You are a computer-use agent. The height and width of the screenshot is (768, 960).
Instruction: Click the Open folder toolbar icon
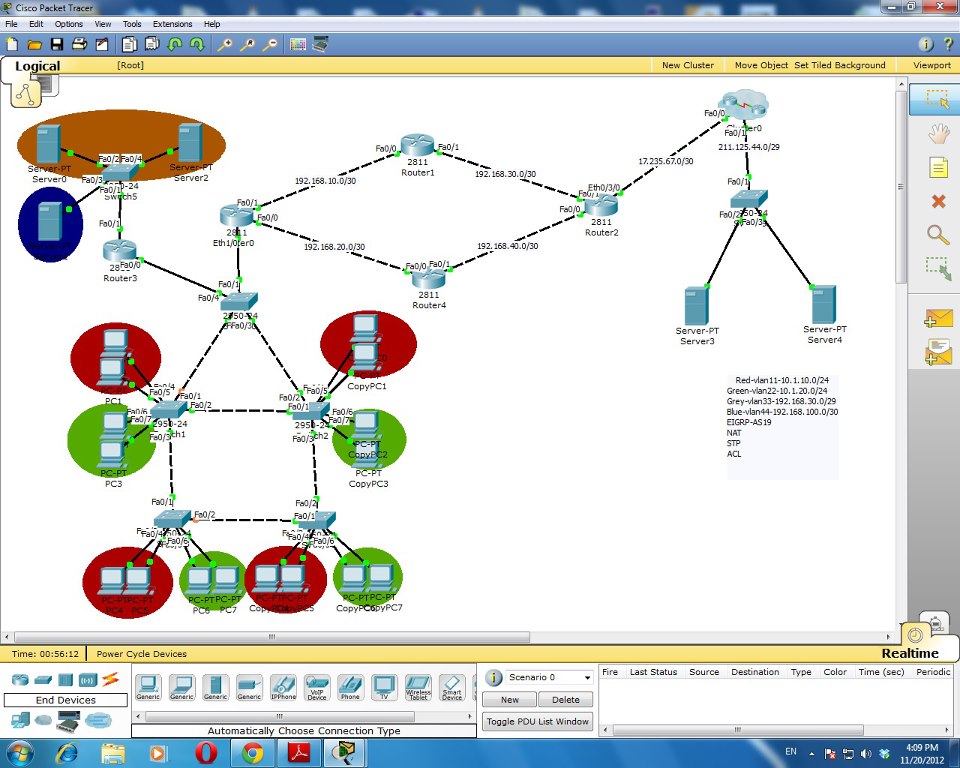coord(34,44)
